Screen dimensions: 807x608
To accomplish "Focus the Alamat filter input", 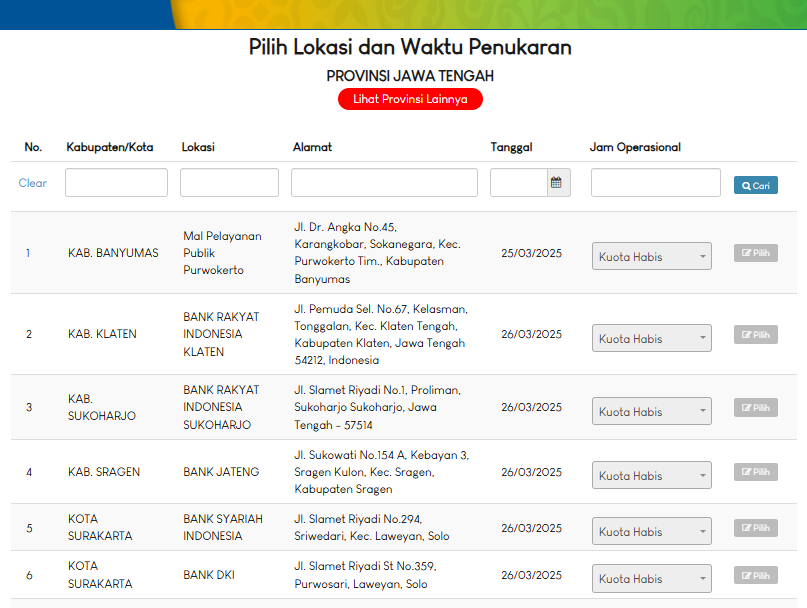I will pyautogui.click(x=384, y=182).
